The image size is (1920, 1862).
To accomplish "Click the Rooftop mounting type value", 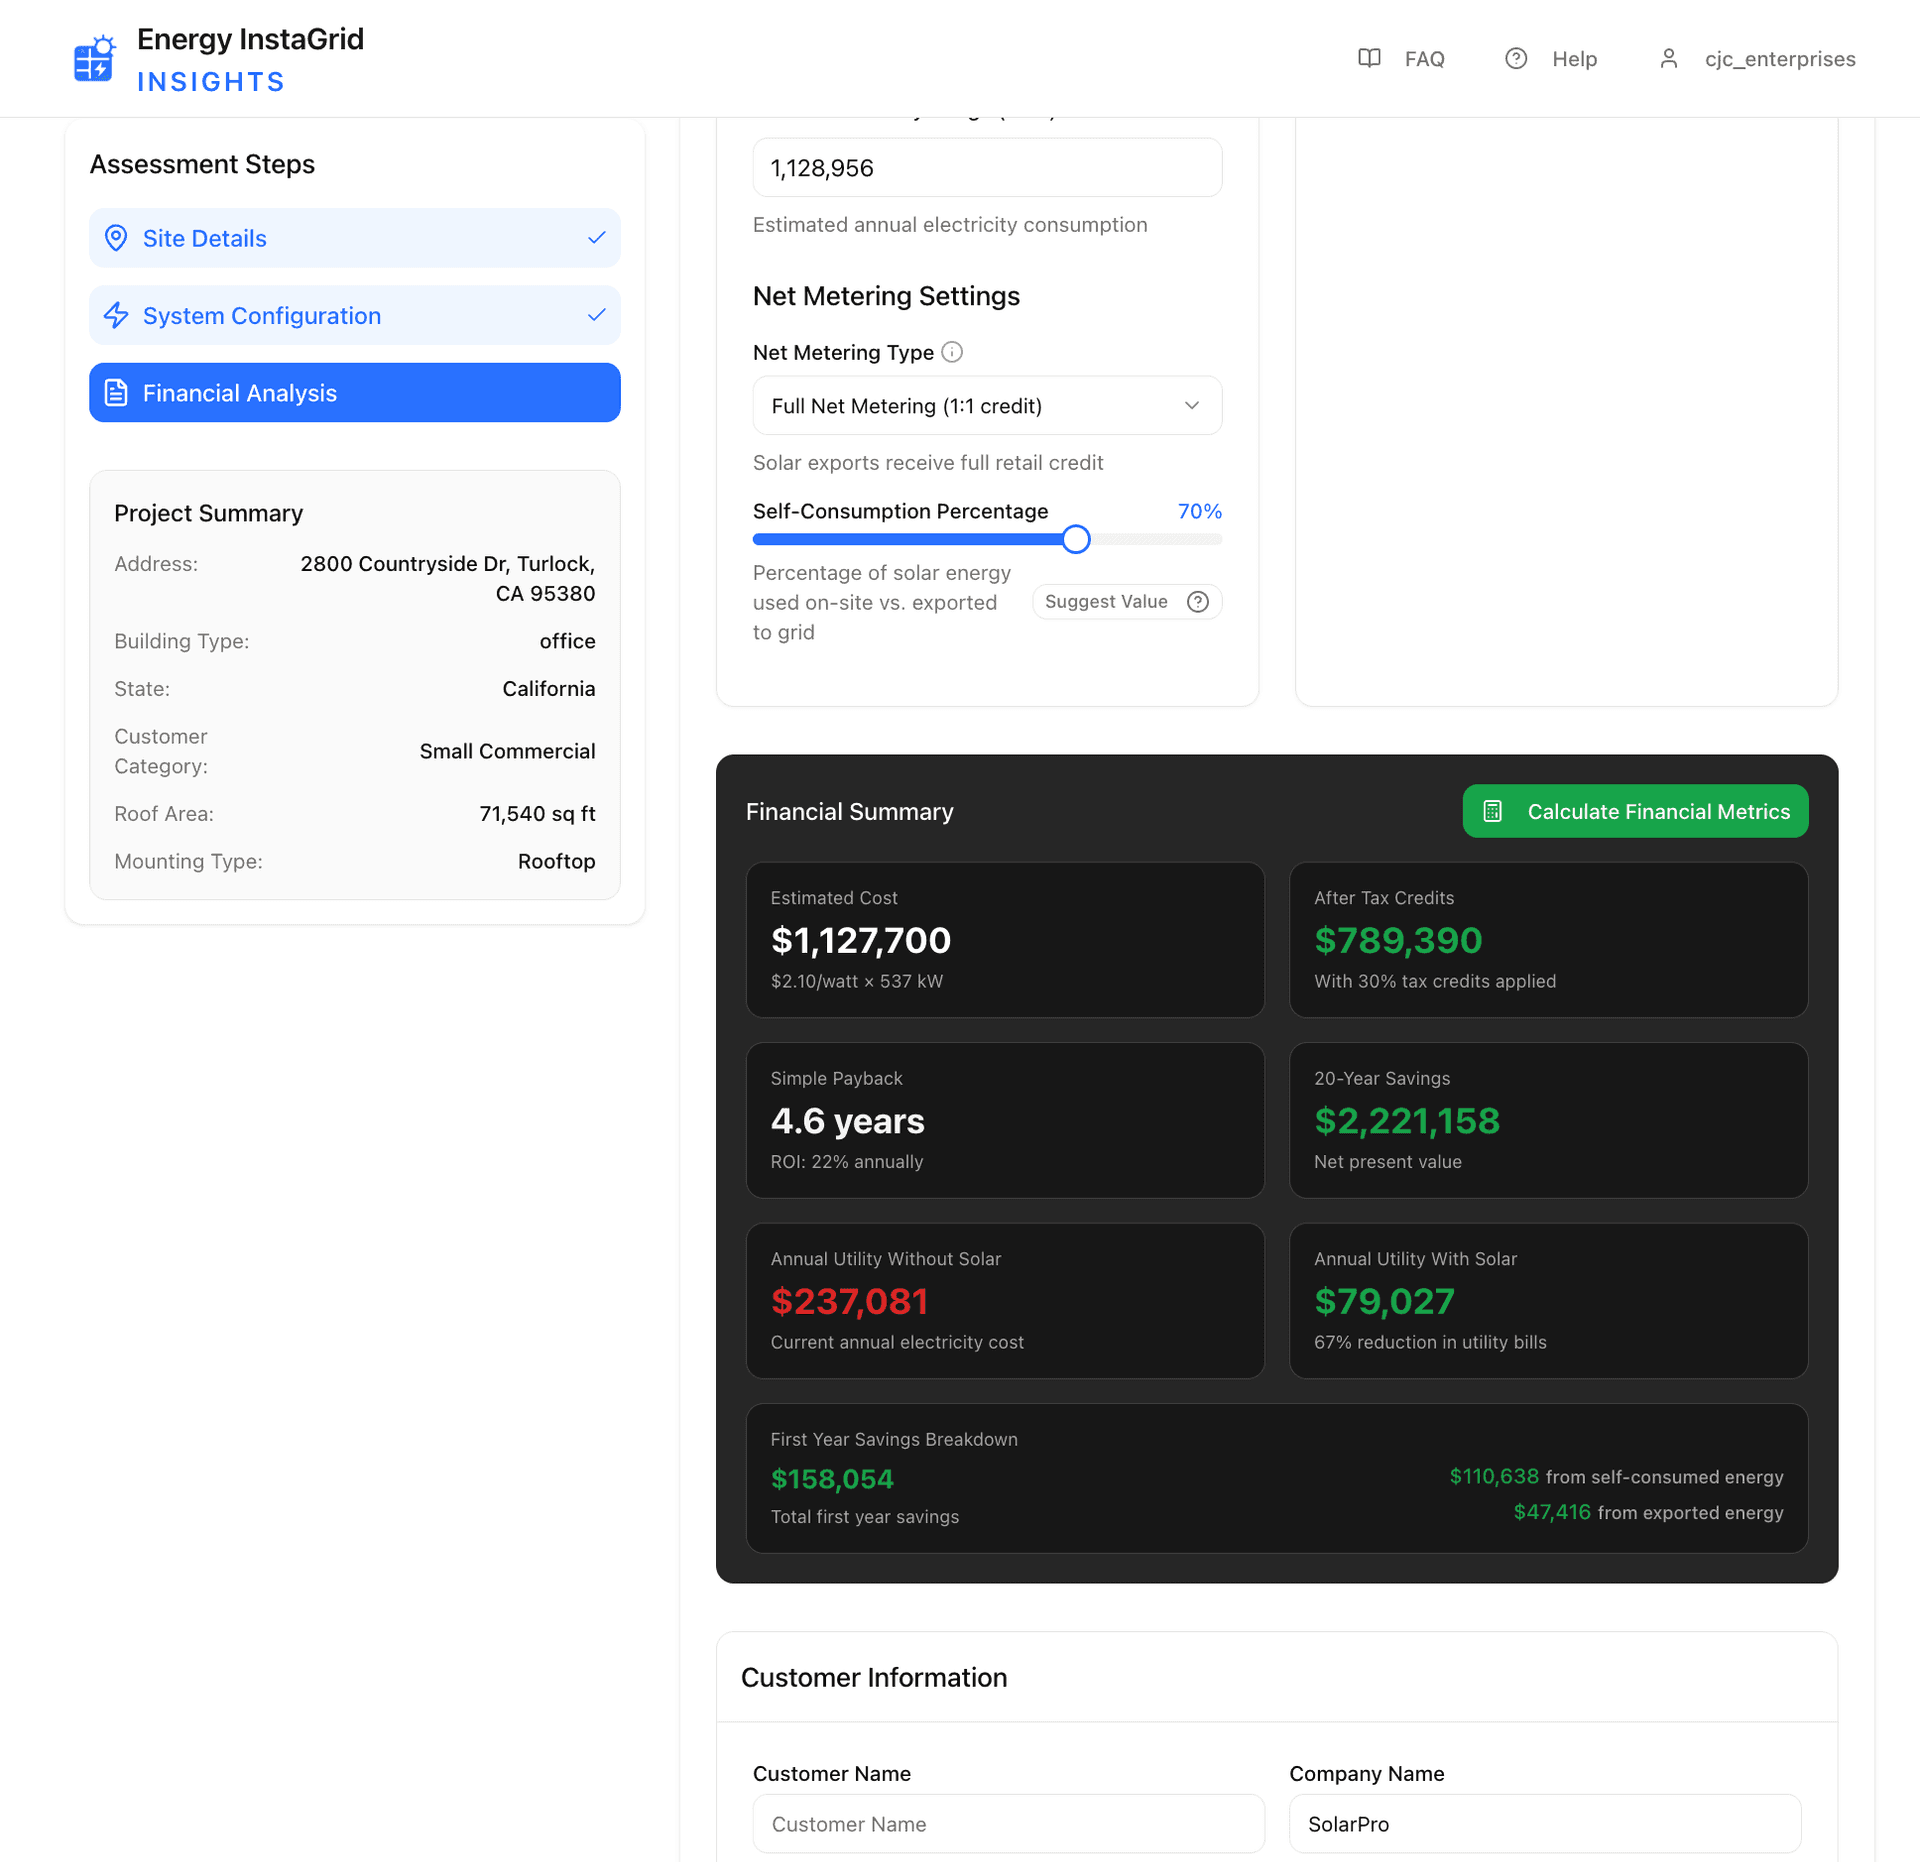I will pyautogui.click(x=556, y=861).
